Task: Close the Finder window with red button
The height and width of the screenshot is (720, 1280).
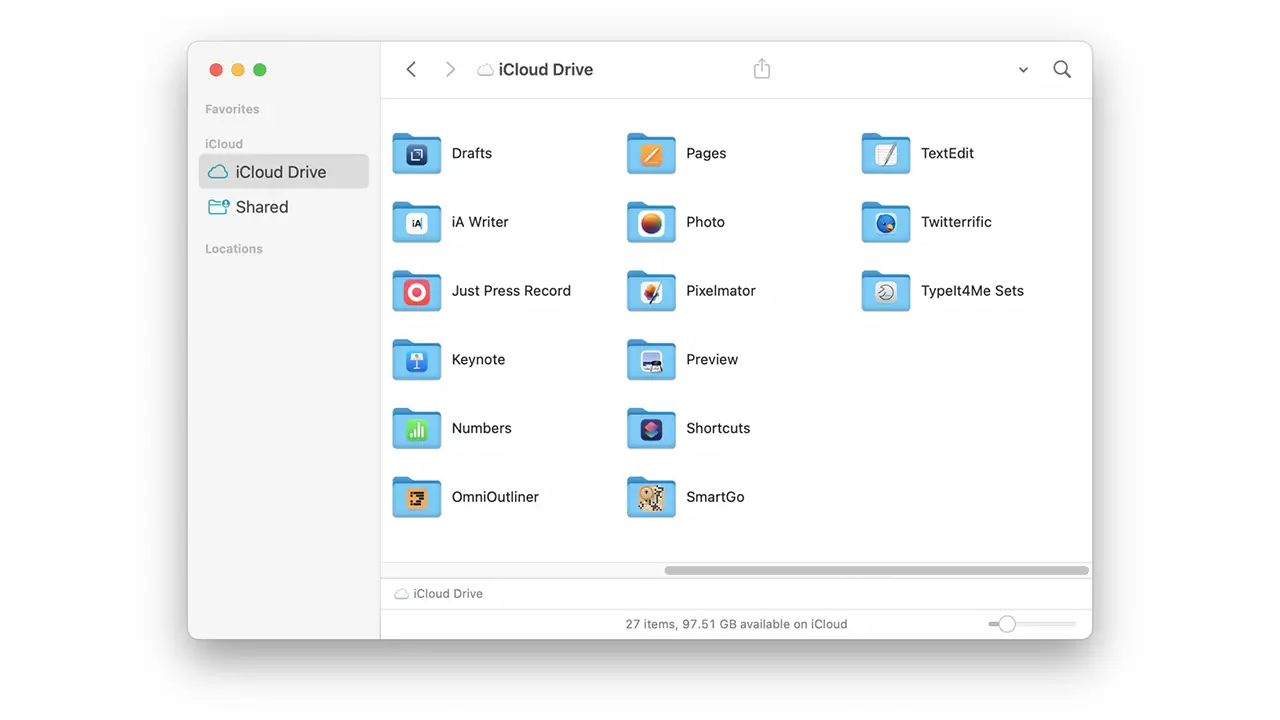Action: 216,70
